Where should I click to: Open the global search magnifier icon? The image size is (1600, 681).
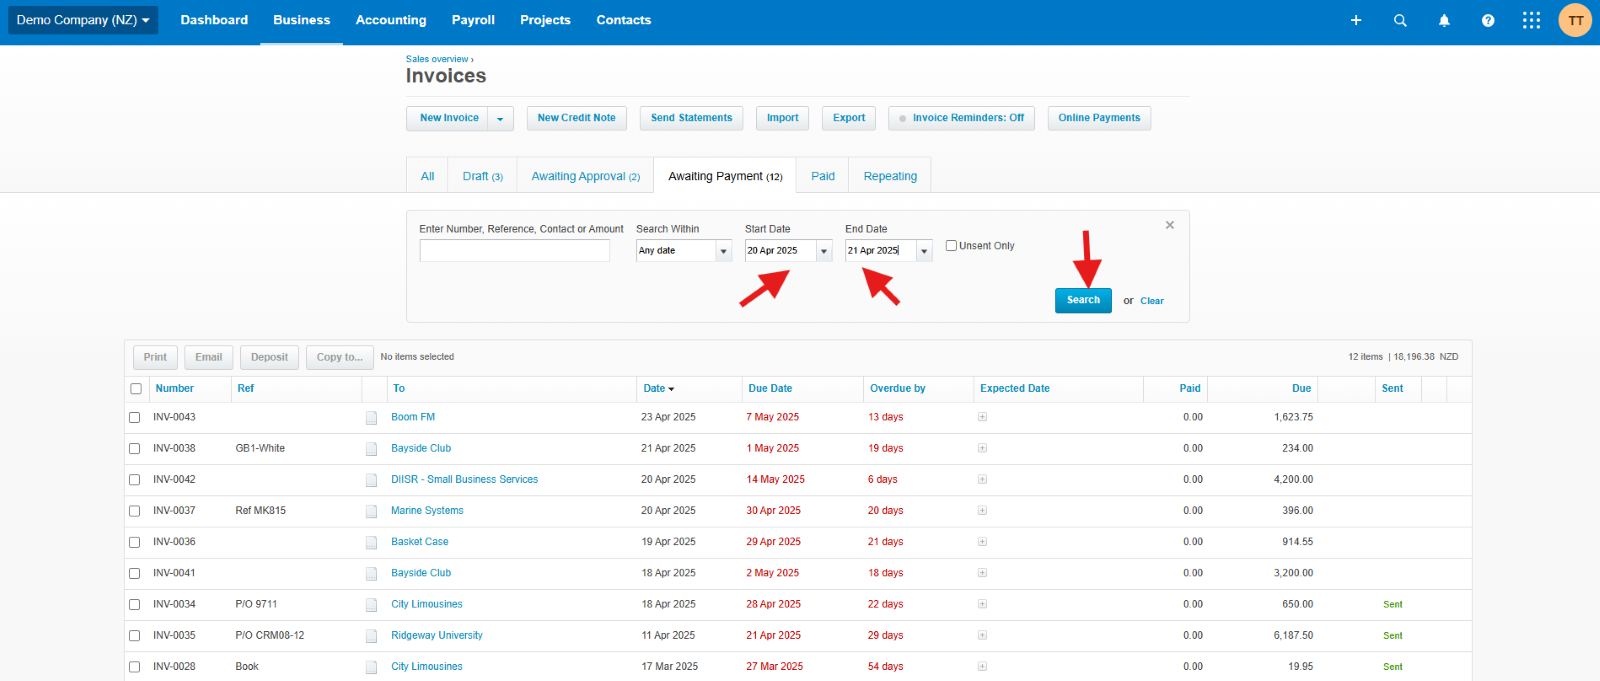click(1400, 20)
